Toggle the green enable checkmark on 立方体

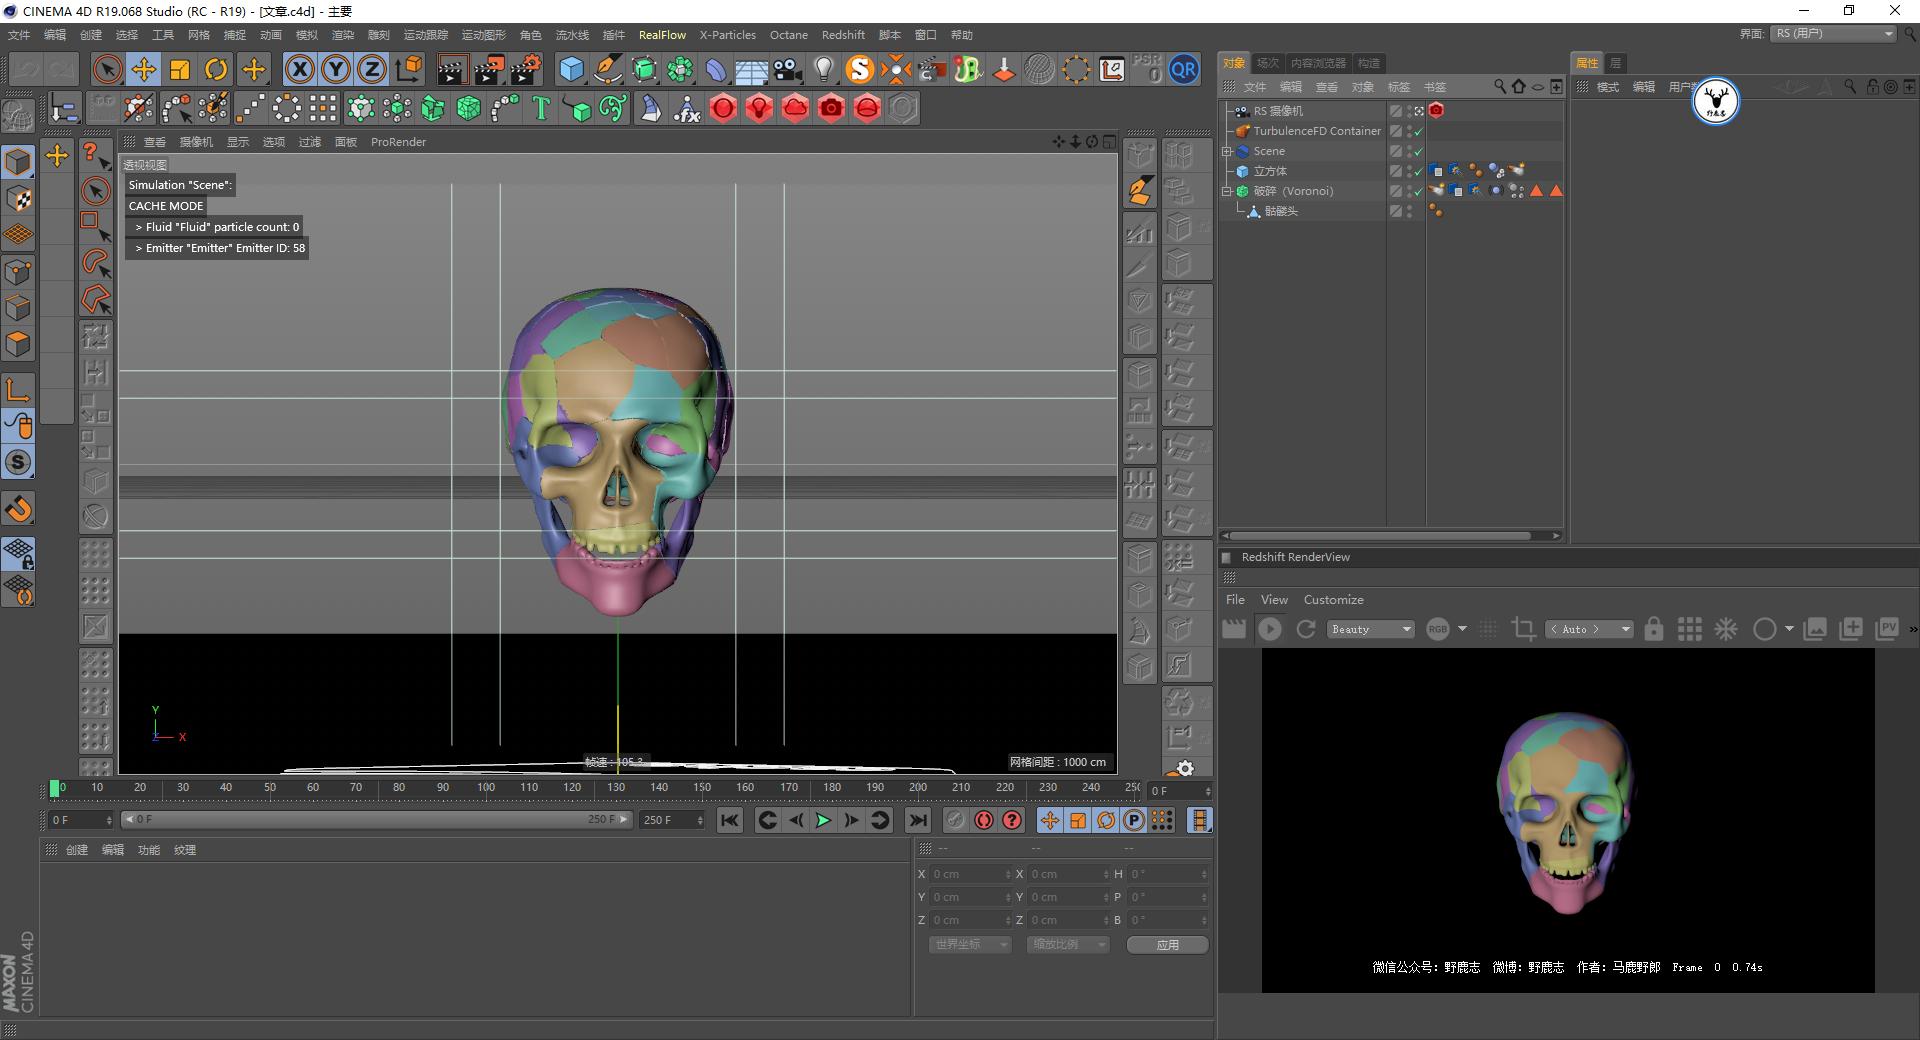pyautogui.click(x=1417, y=171)
